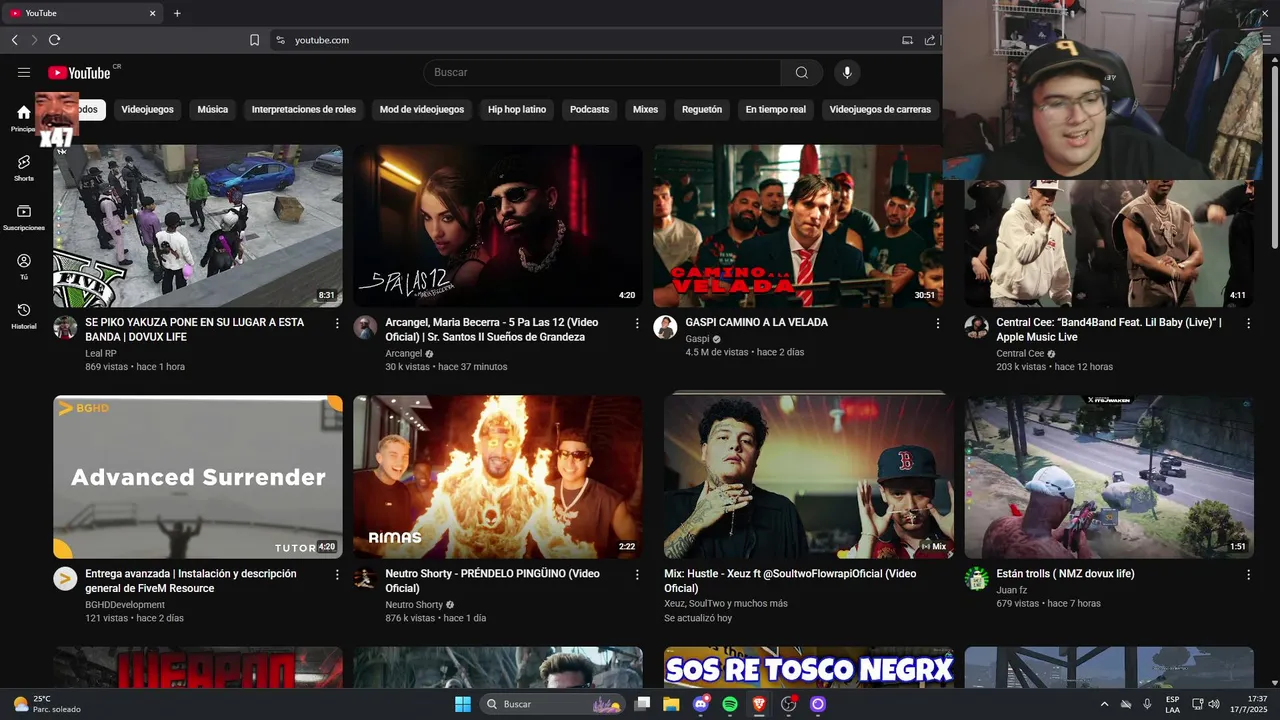This screenshot has width=1280, height=720.
Task: Open site settings icon left of youtube.com
Action: click(x=280, y=40)
